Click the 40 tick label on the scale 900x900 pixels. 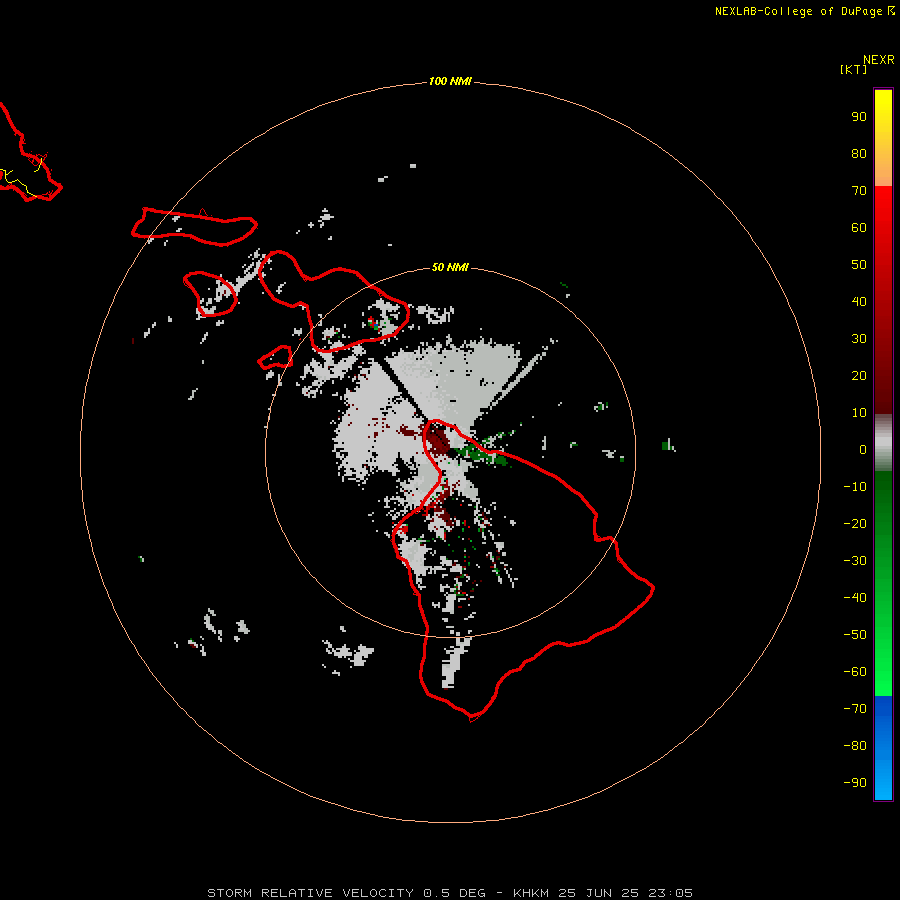point(859,301)
